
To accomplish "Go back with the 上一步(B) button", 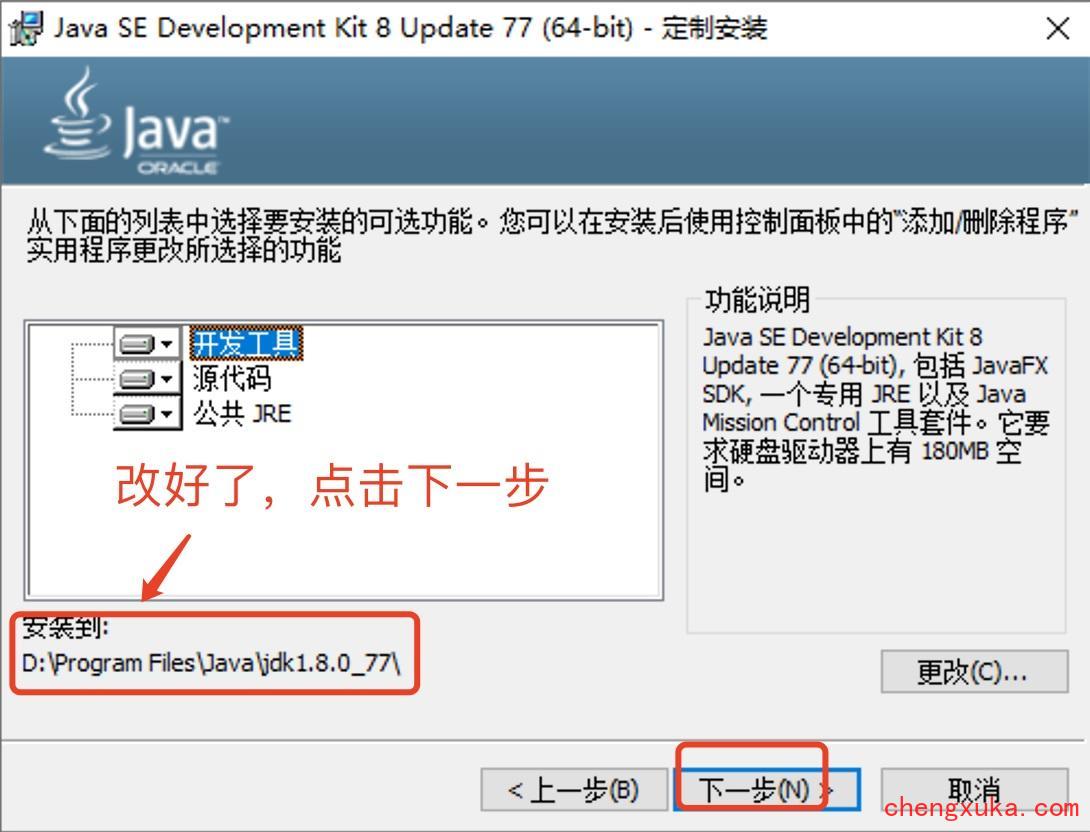I will [574, 790].
